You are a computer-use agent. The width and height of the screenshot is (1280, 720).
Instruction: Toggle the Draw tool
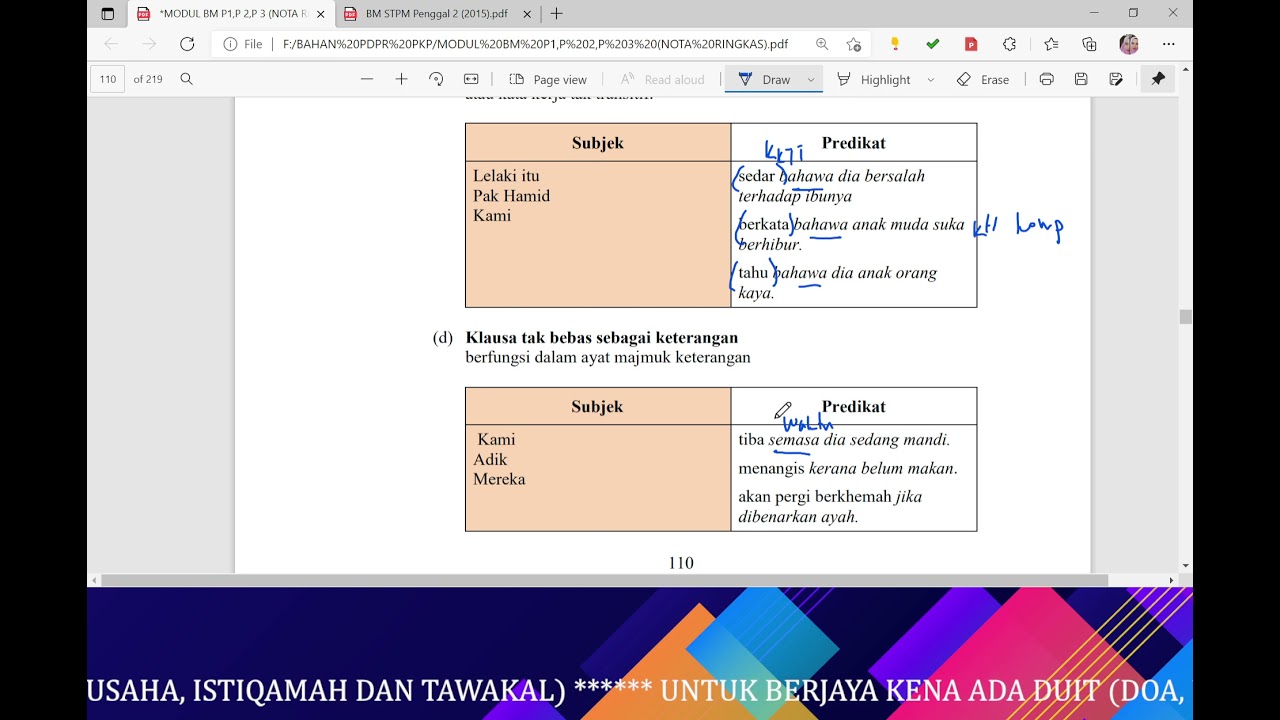[x=764, y=79]
